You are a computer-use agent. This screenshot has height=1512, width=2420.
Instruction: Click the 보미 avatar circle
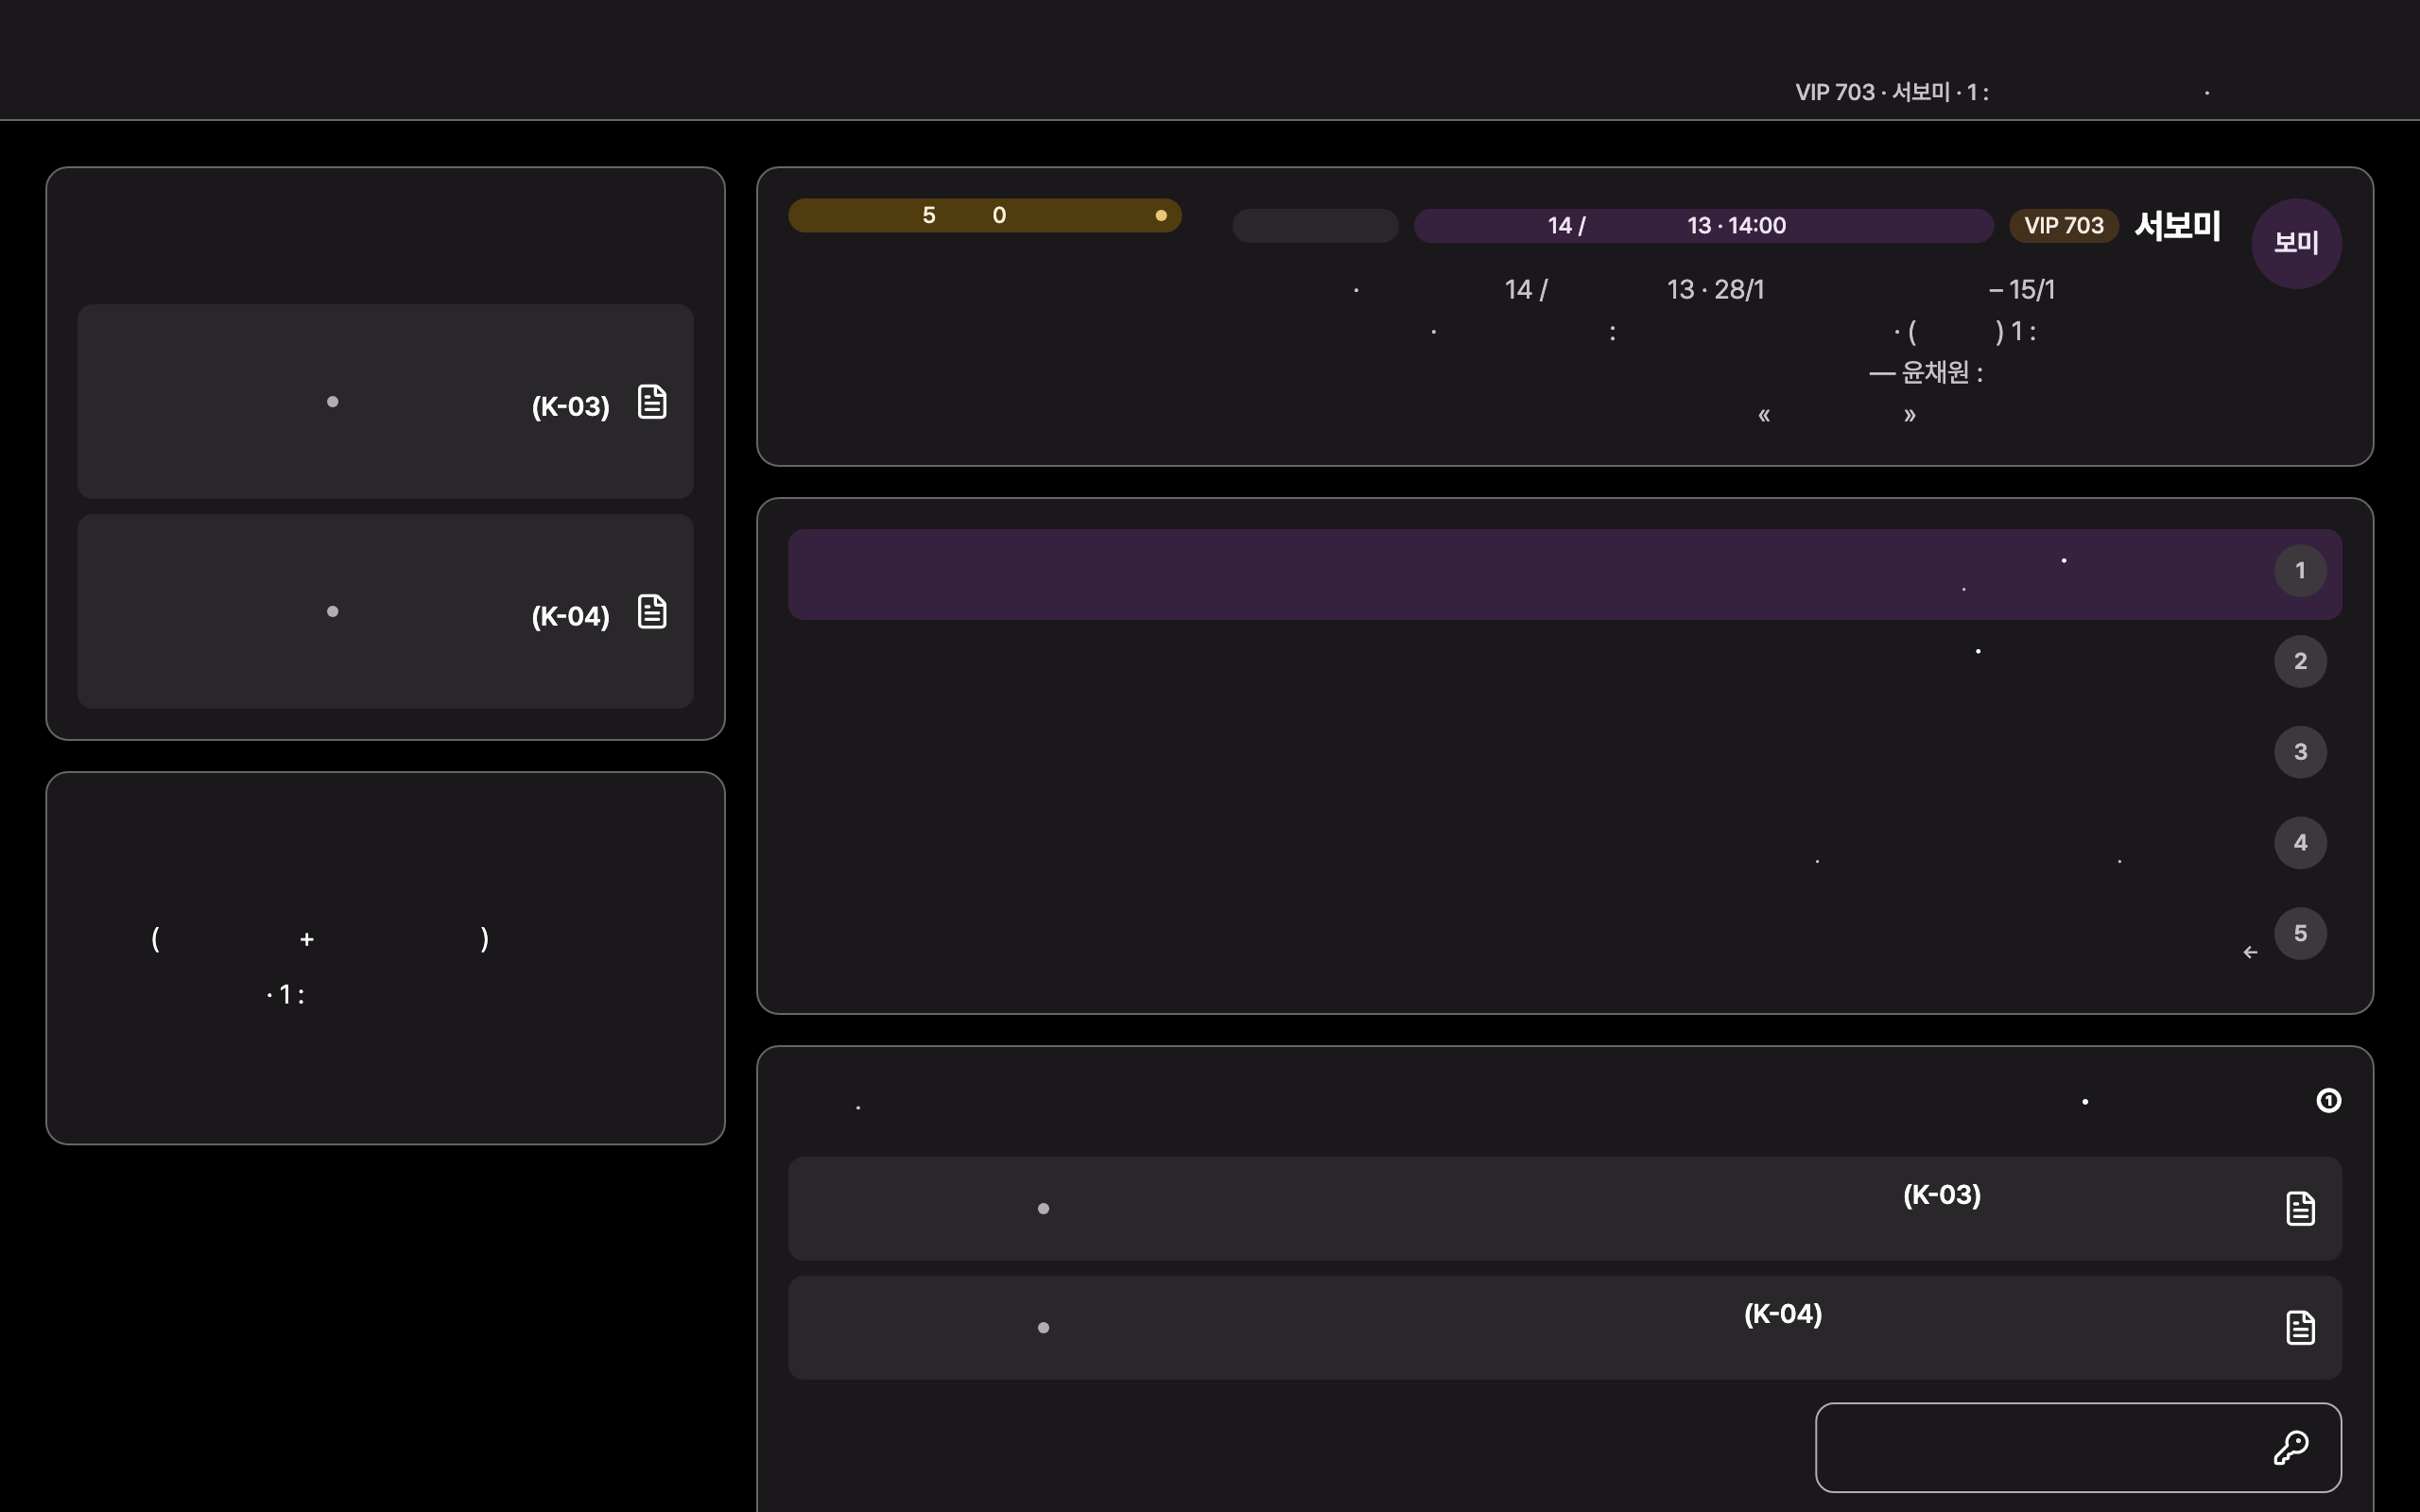click(x=2296, y=243)
